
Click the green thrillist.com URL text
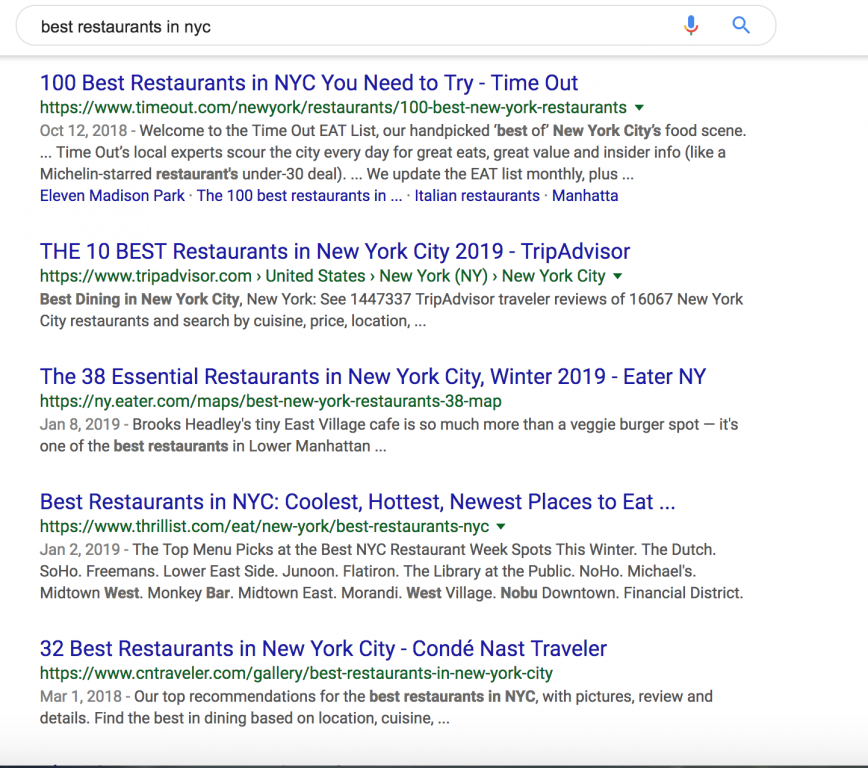pos(265,526)
